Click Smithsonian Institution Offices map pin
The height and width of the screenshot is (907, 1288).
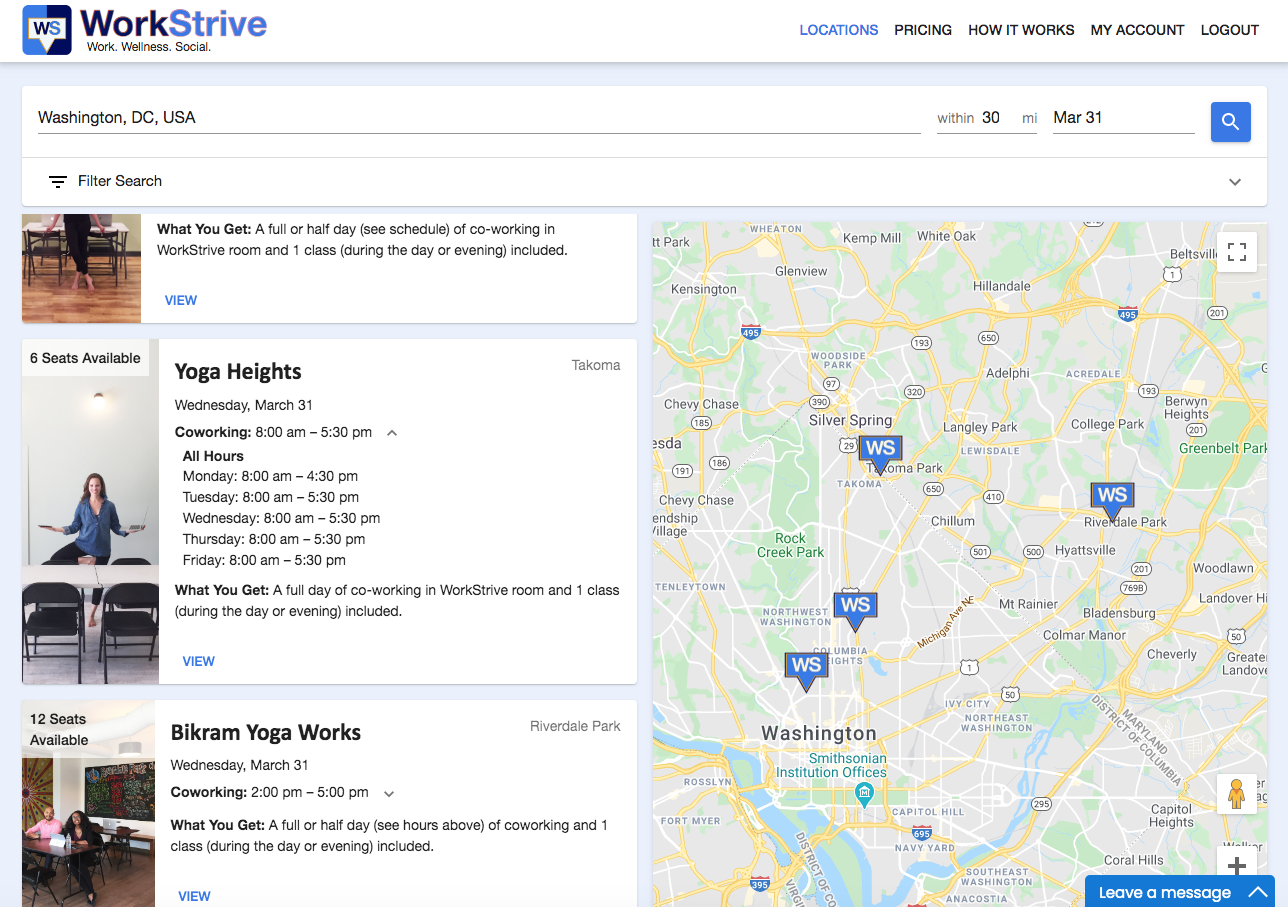[x=865, y=794]
